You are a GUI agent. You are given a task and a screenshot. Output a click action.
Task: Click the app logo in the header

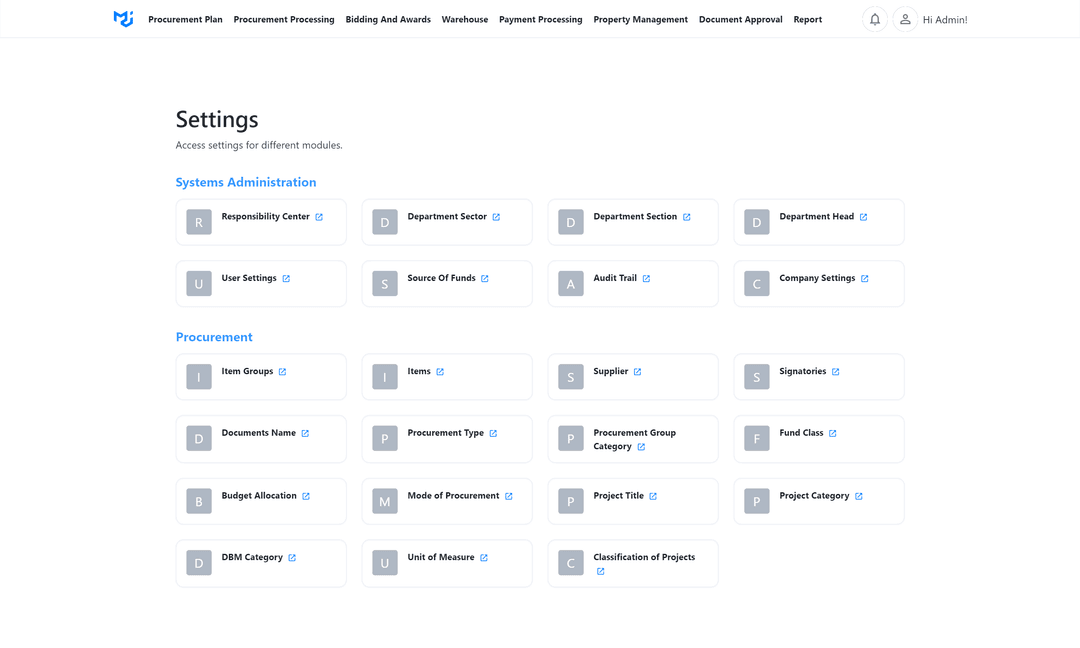tap(123, 19)
